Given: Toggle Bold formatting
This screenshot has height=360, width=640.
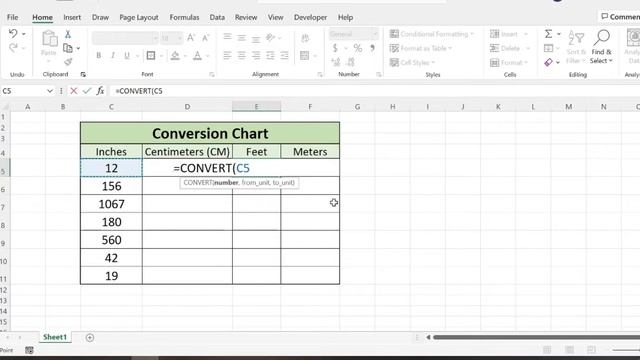Looking at the screenshot, I should click(x=98, y=56).
